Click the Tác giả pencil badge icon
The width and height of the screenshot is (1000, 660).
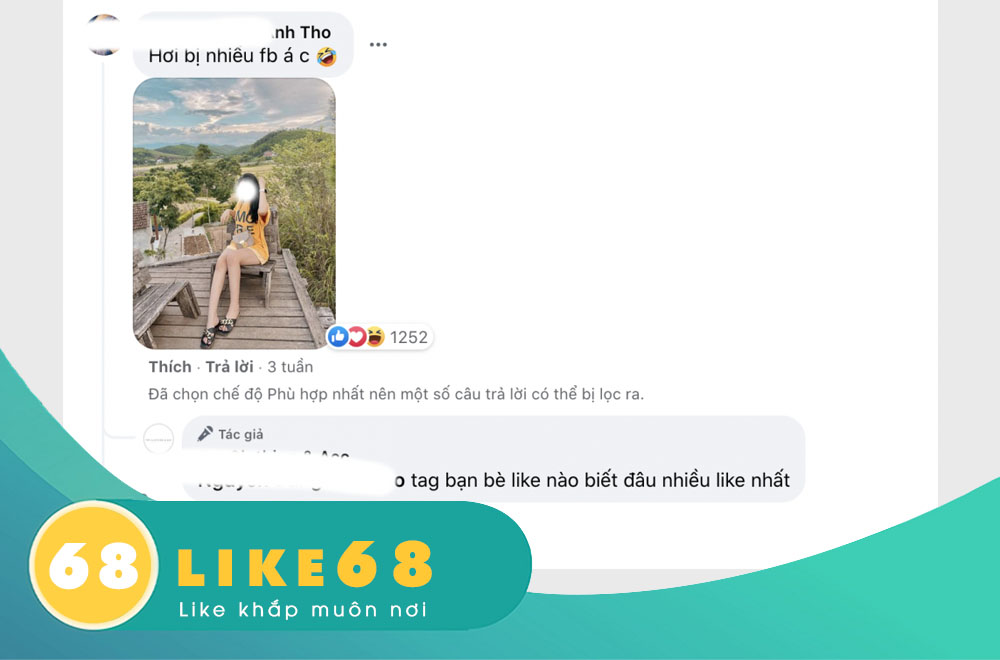pos(205,434)
